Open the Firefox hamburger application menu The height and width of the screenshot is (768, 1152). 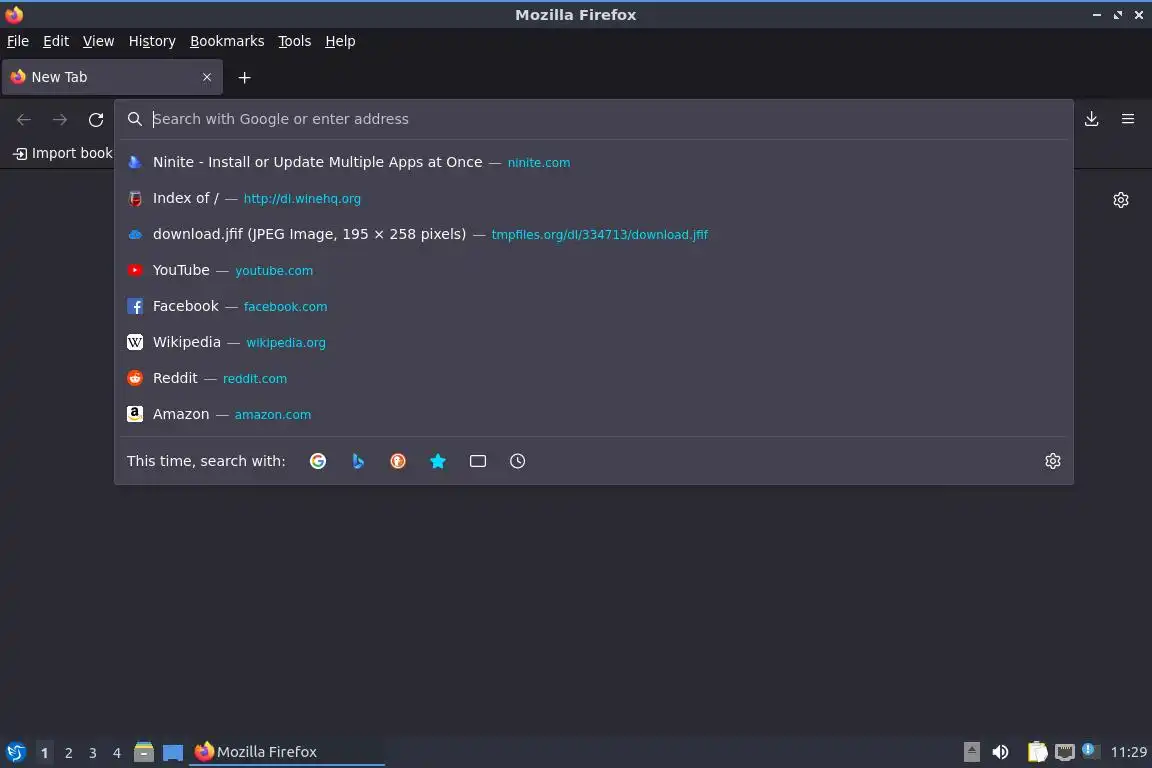click(x=1128, y=119)
